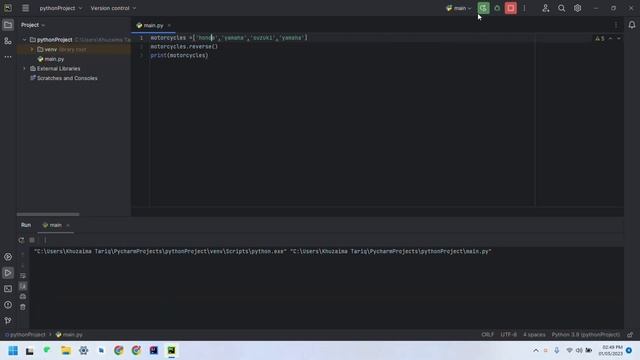
Task: Open editor tab options ellipsis
Action: (x=616, y=25)
